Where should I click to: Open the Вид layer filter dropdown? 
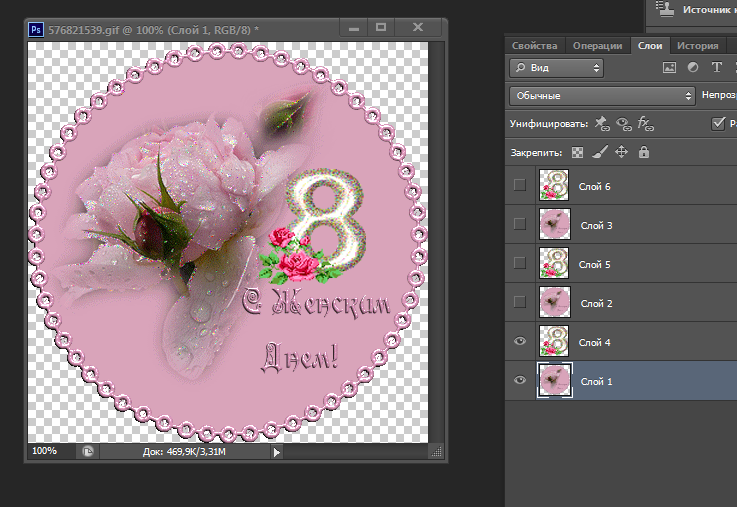556,68
